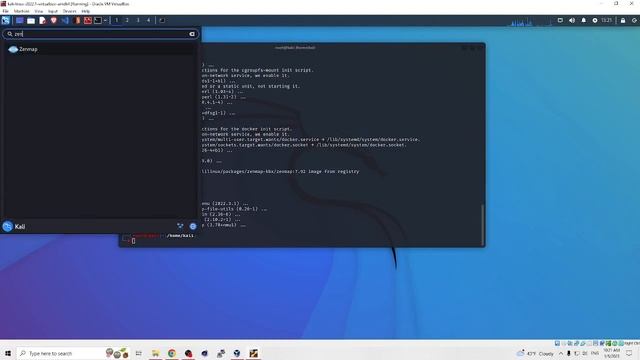Launch the red shield browser icon
The width and height of the screenshot is (640, 360).
coord(53,20)
